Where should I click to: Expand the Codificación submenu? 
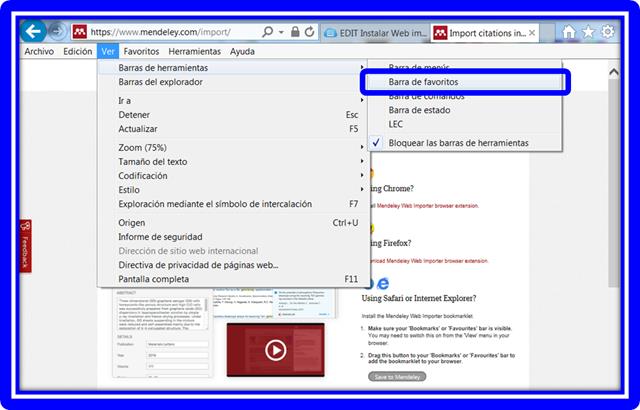point(233,176)
